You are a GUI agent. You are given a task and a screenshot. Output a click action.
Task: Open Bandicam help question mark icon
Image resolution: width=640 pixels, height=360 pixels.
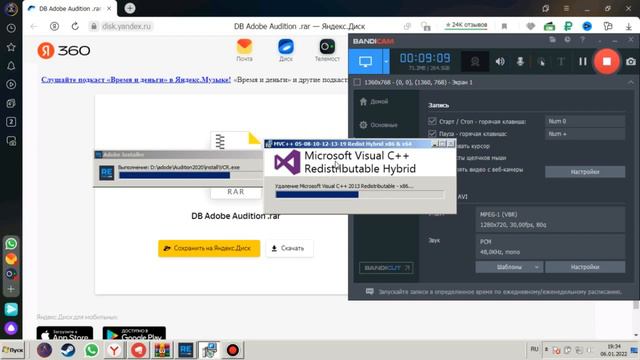pos(582,40)
